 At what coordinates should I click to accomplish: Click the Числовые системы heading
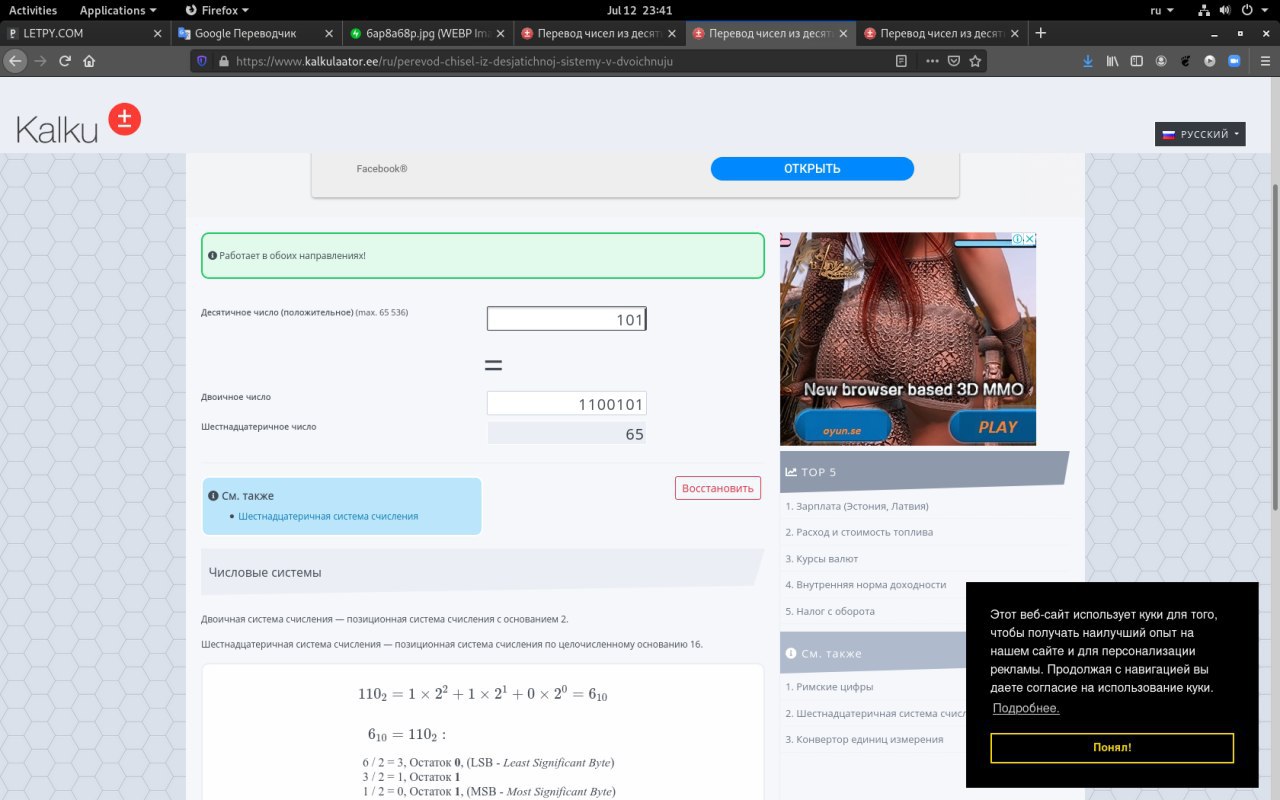(x=265, y=572)
